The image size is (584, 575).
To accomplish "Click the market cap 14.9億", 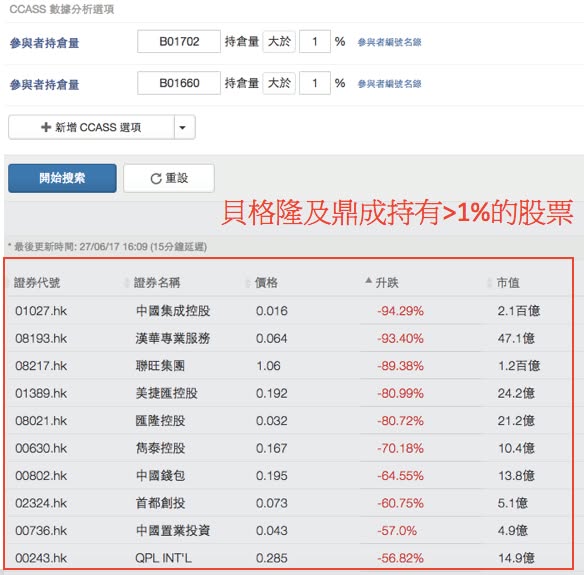I will coord(516,558).
